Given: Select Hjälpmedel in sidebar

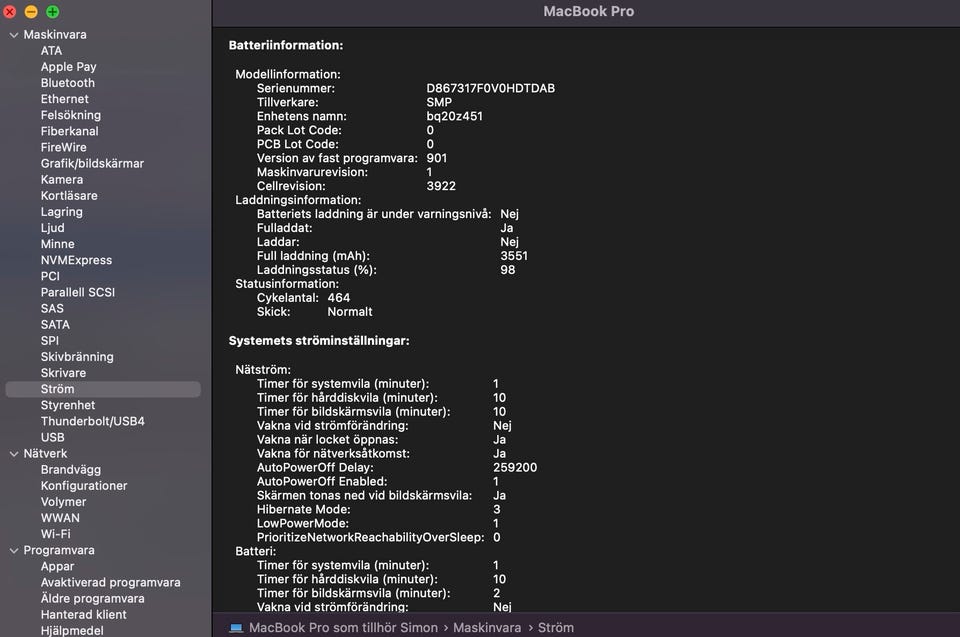Looking at the screenshot, I should (x=72, y=631).
